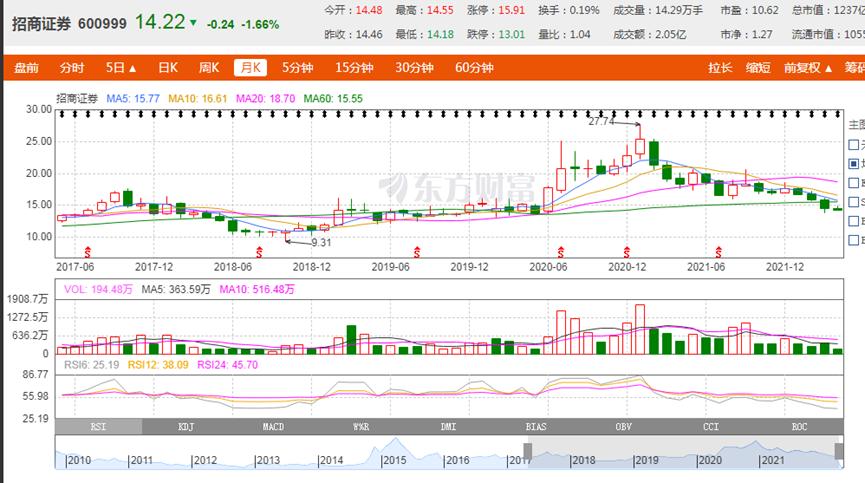Select the CCI indicator tab

pyautogui.click(x=711, y=426)
